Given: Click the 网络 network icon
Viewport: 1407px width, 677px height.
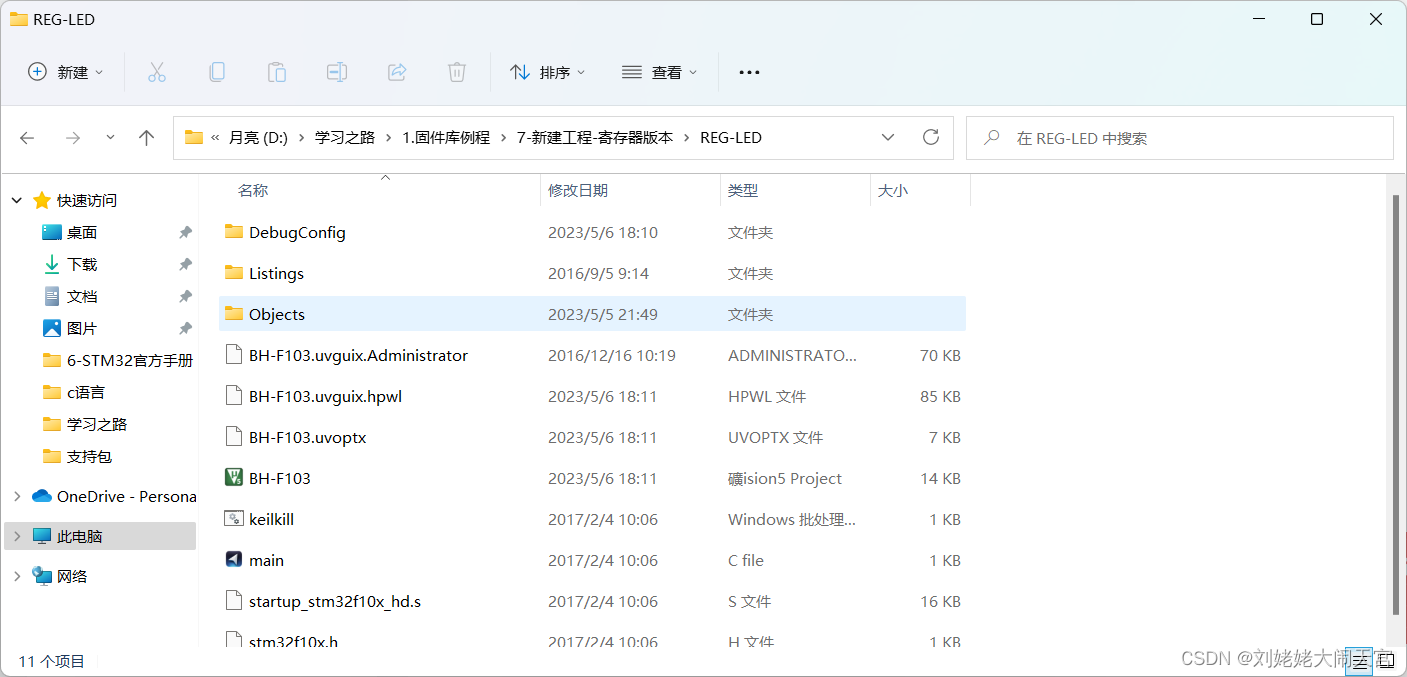Looking at the screenshot, I should click(x=42, y=576).
